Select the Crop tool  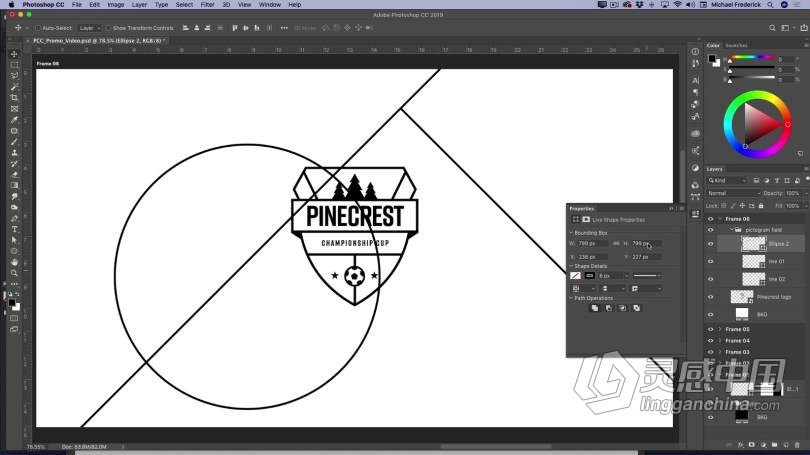tap(14, 98)
